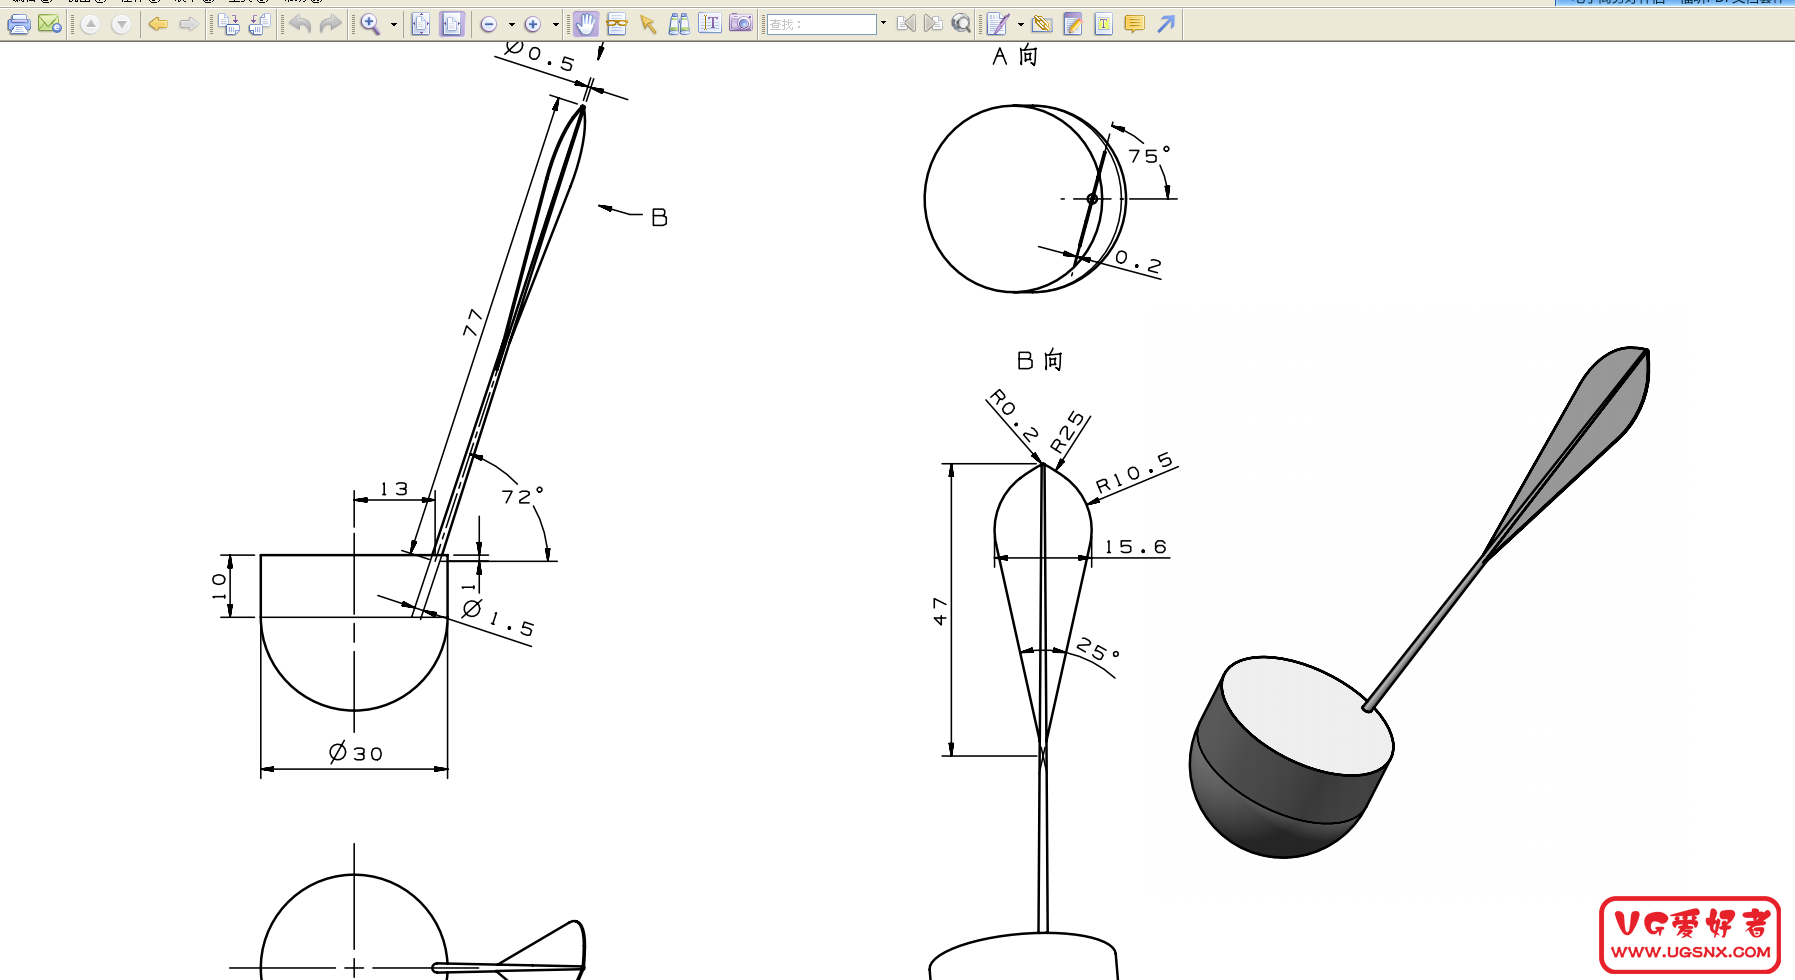Screen dimensions: 1795x980
Task: Click the Find Next icon
Action: pyautogui.click(x=933, y=24)
